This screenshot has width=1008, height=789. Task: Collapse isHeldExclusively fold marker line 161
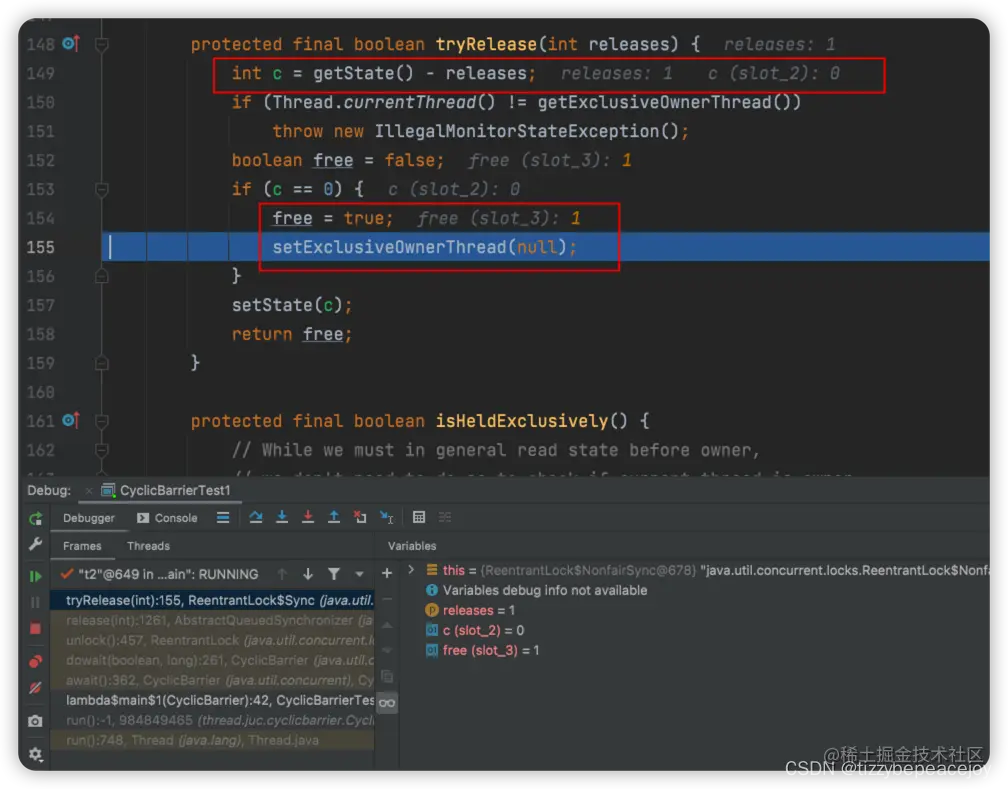pyautogui.click(x=102, y=421)
